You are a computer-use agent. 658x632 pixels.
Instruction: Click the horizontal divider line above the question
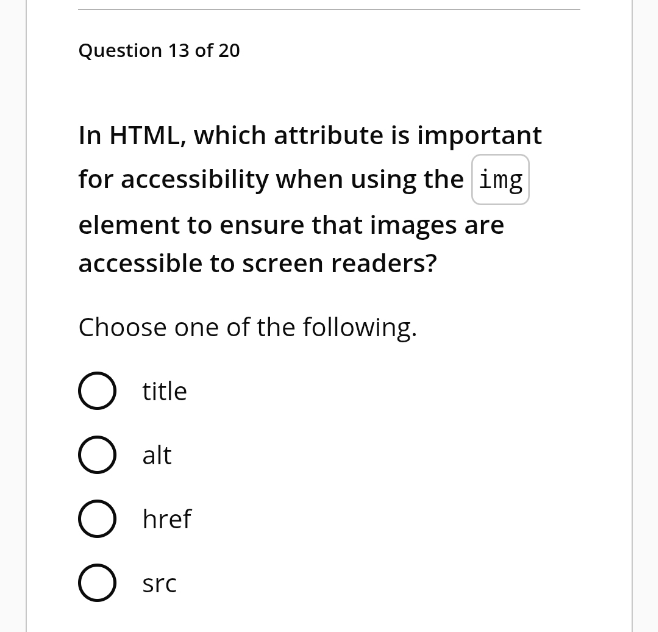329,9
